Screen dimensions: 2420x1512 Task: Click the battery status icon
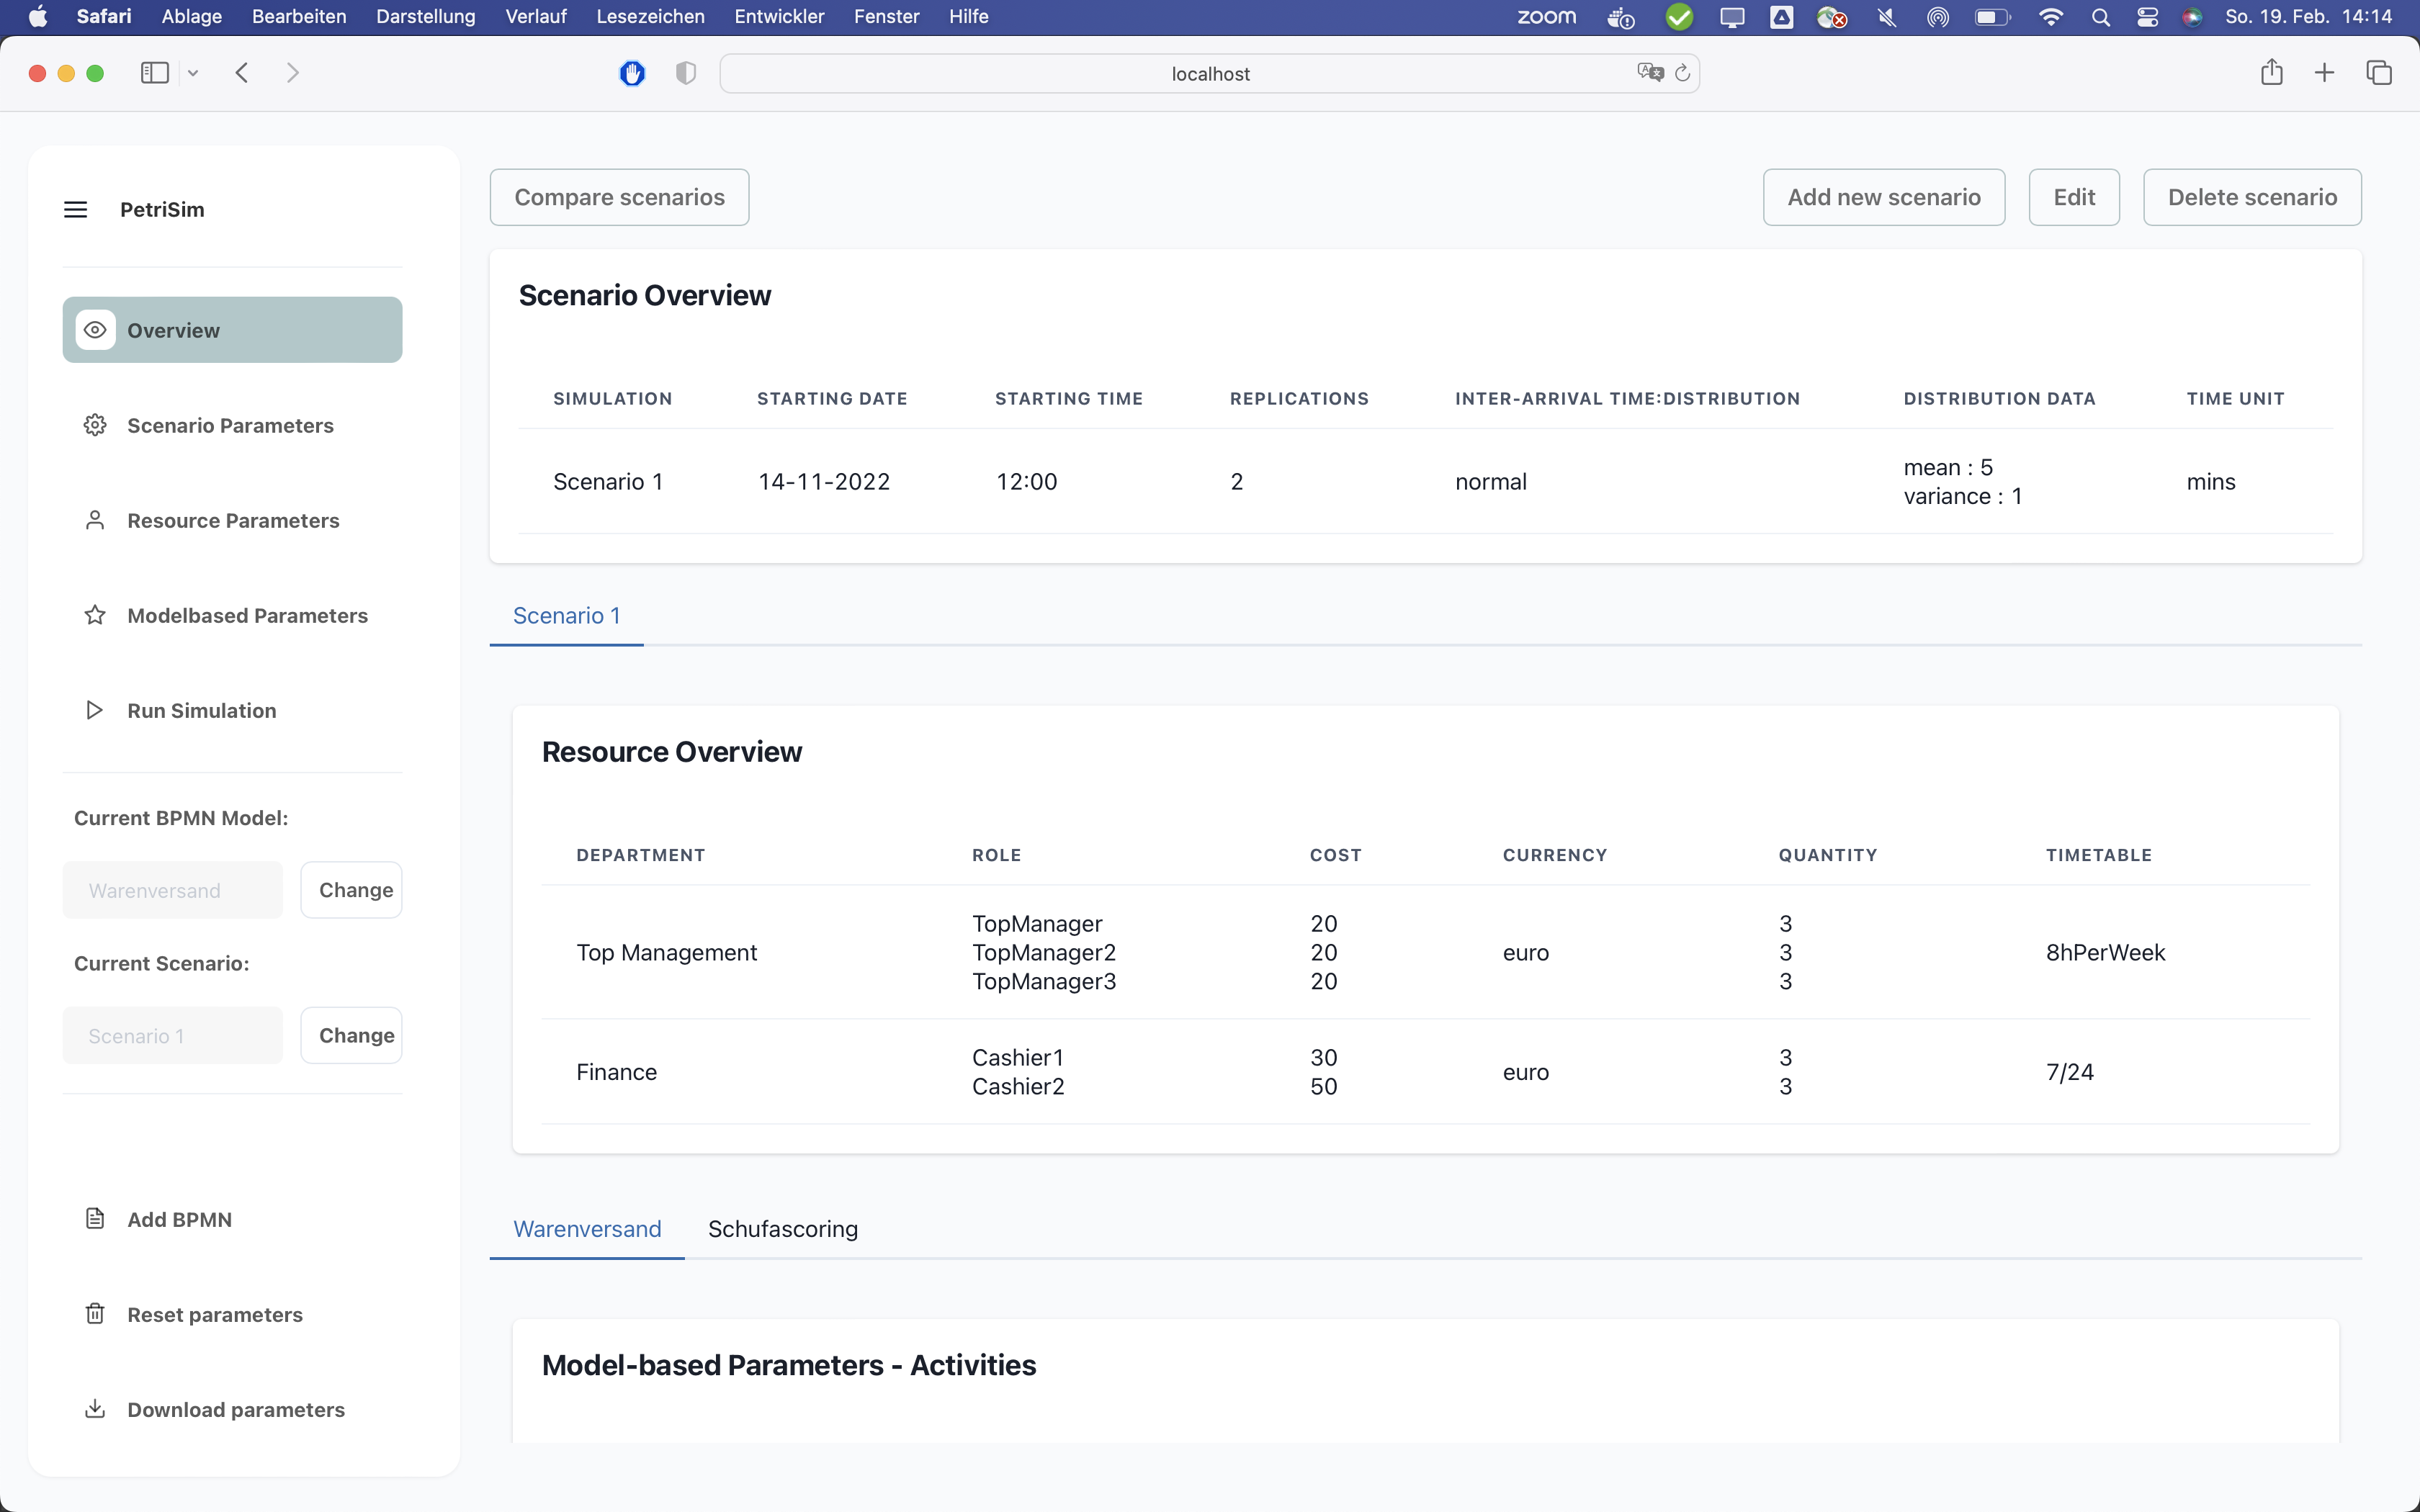coord(1992,17)
